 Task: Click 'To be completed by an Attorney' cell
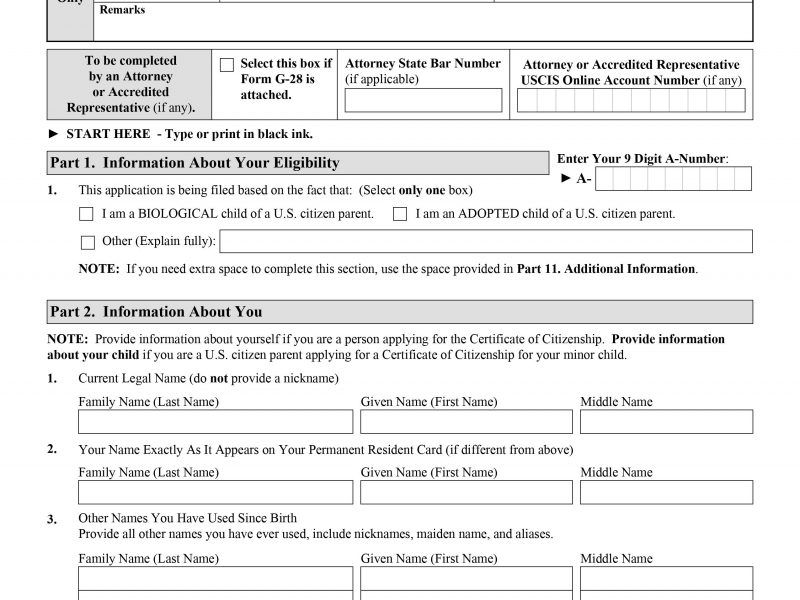click(x=130, y=84)
